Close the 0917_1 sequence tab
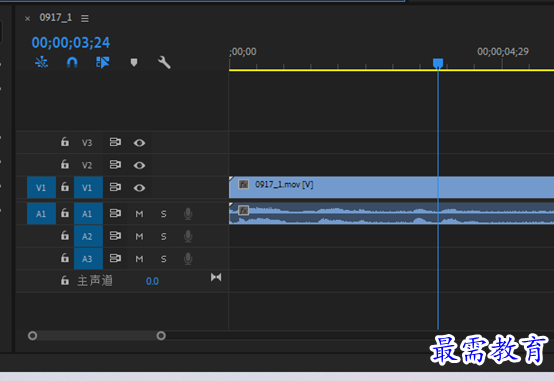554x381 pixels. [x=28, y=18]
